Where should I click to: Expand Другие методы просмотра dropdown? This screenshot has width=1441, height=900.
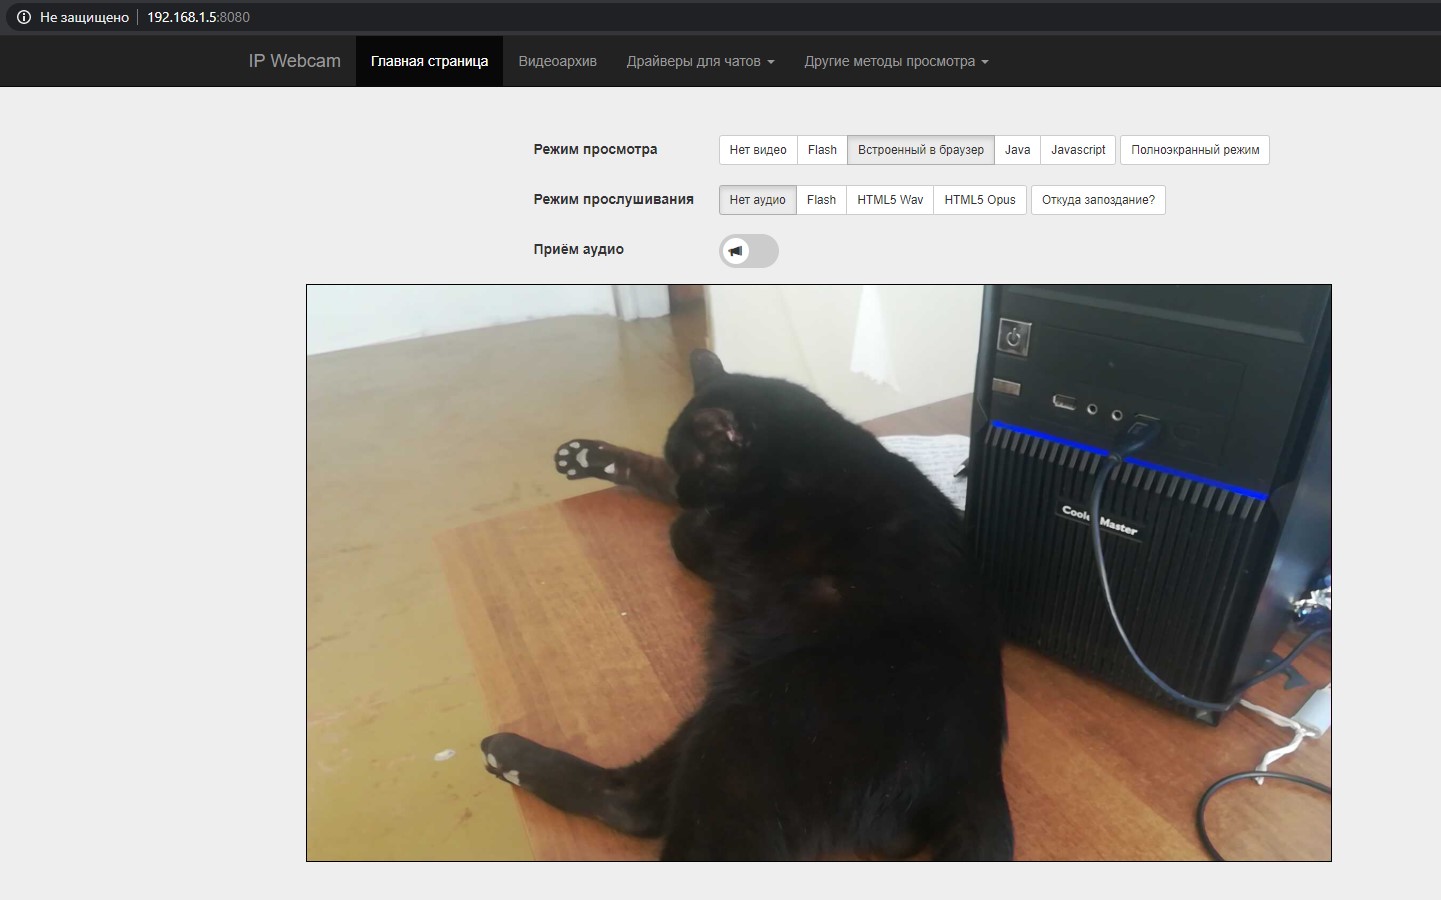point(896,61)
